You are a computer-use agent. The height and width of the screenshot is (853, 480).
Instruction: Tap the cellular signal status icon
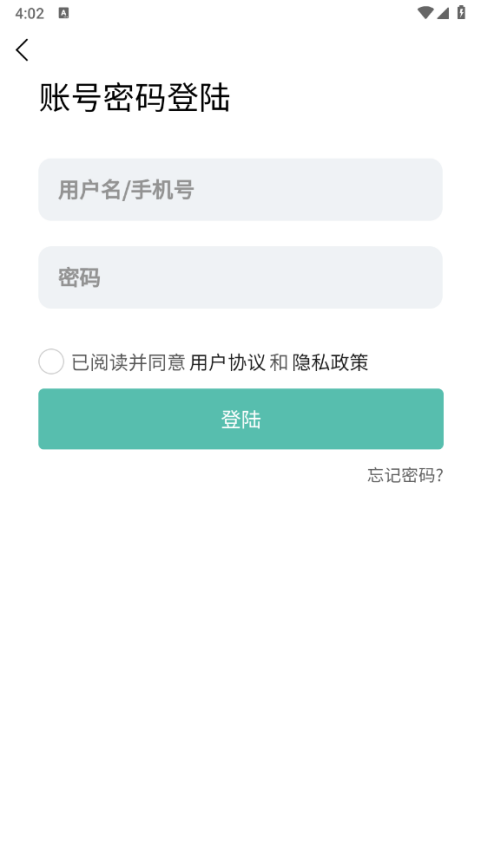click(443, 13)
